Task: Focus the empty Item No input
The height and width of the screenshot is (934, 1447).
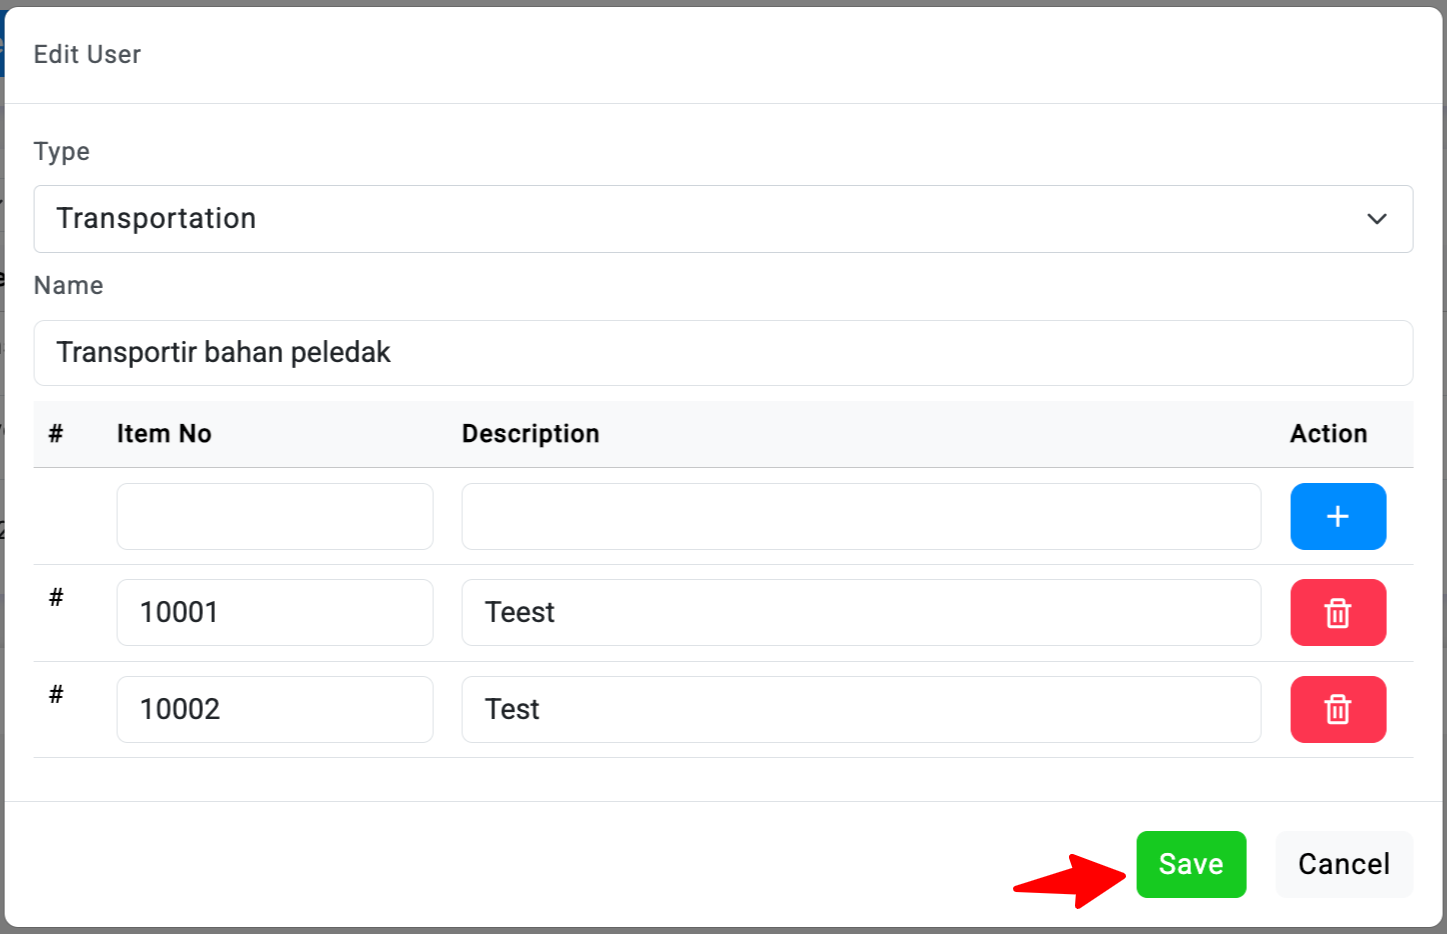Action: click(275, 517)
